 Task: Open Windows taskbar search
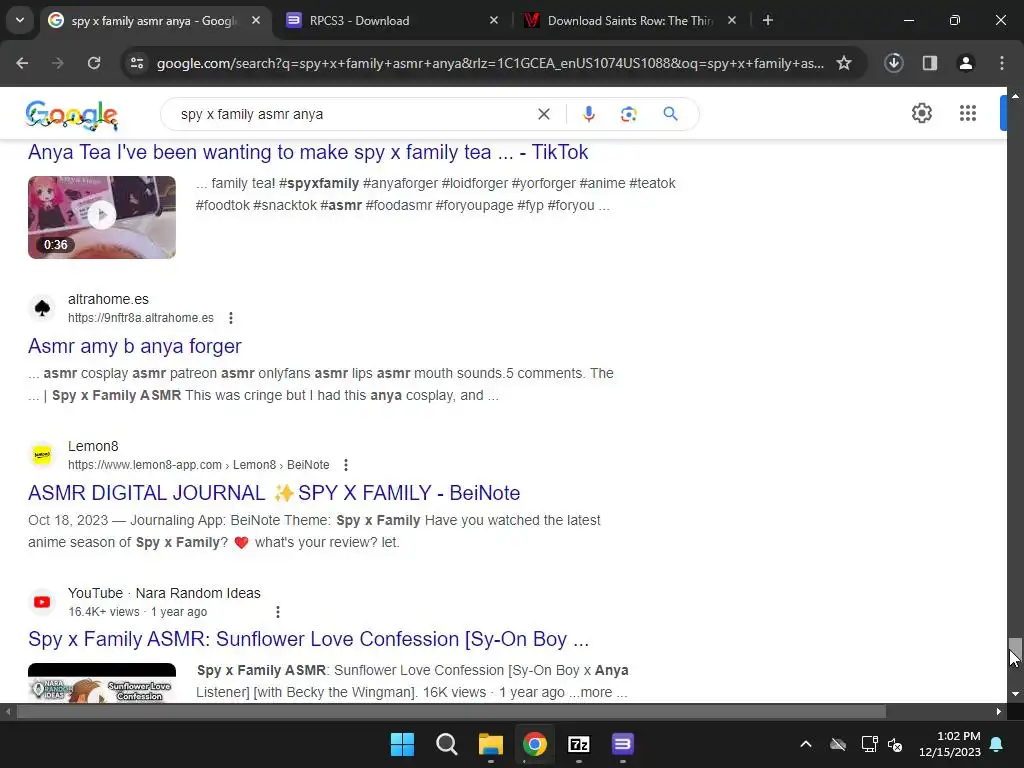pyautogui.click(x=447, y=744)
